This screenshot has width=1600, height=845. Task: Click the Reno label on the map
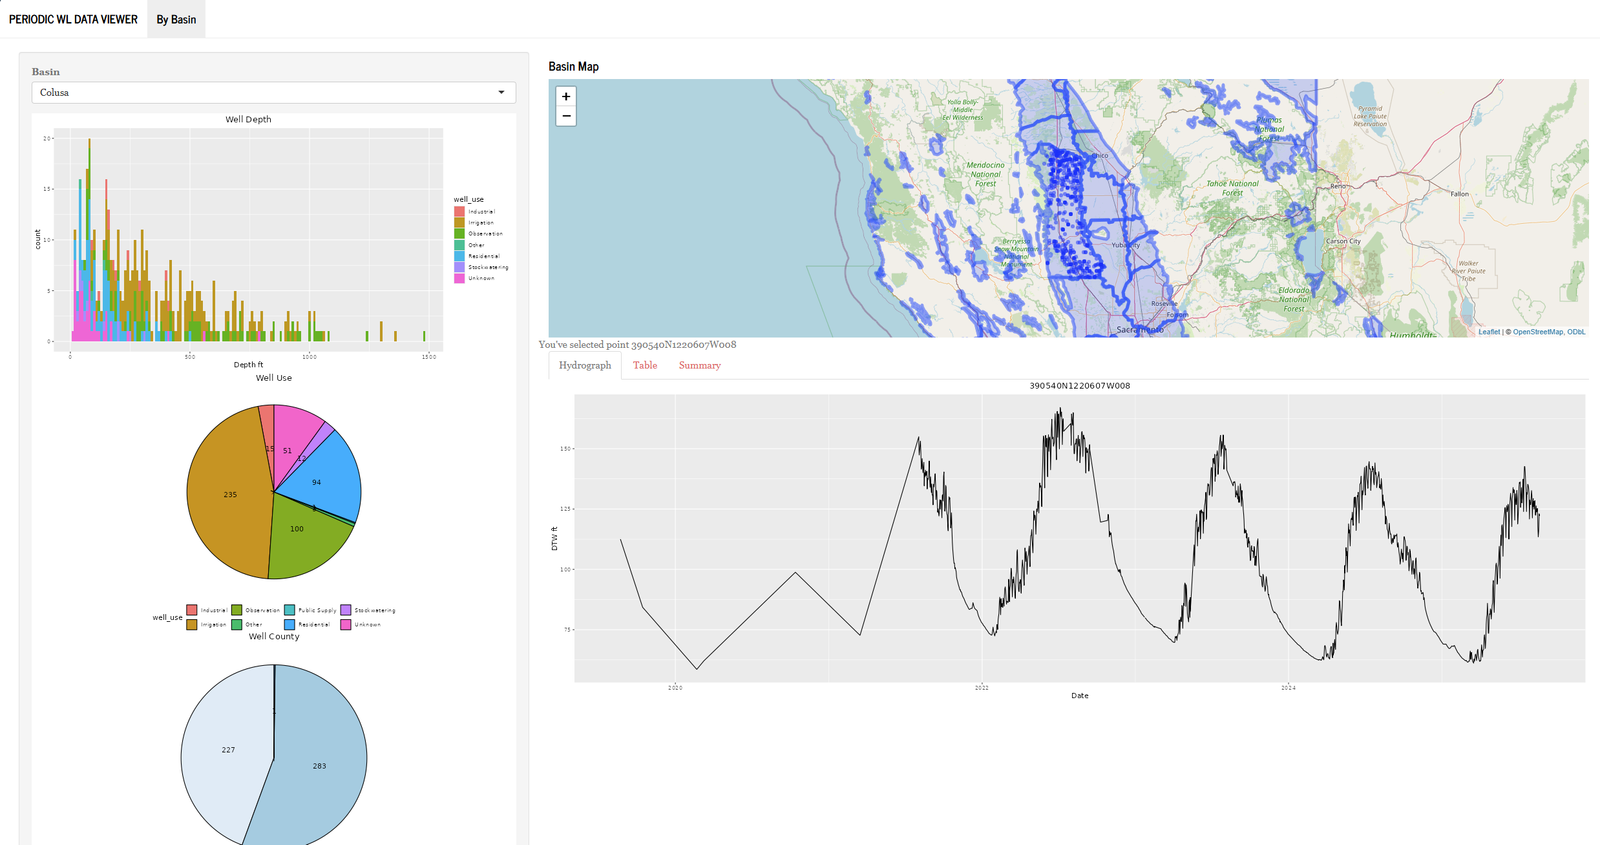point(1337,186)
